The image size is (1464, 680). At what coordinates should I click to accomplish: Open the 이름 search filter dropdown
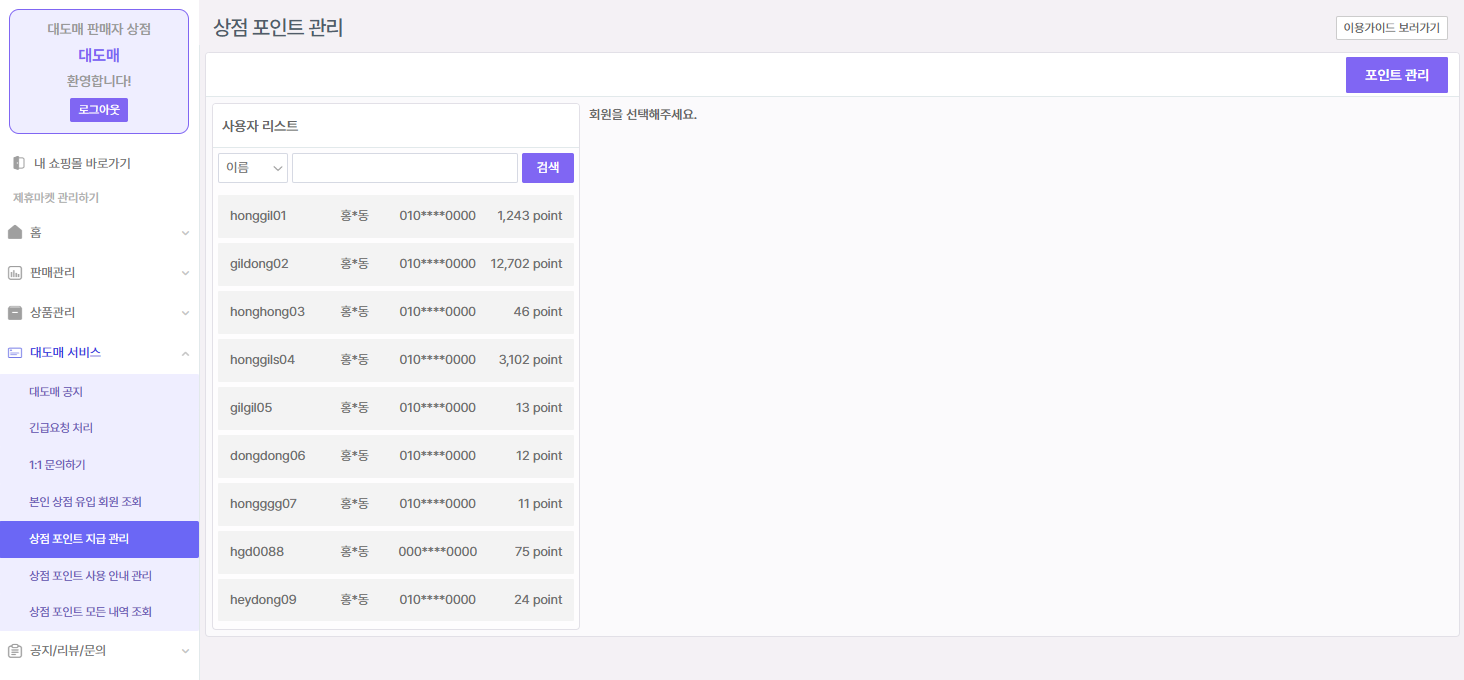point(253,168)
